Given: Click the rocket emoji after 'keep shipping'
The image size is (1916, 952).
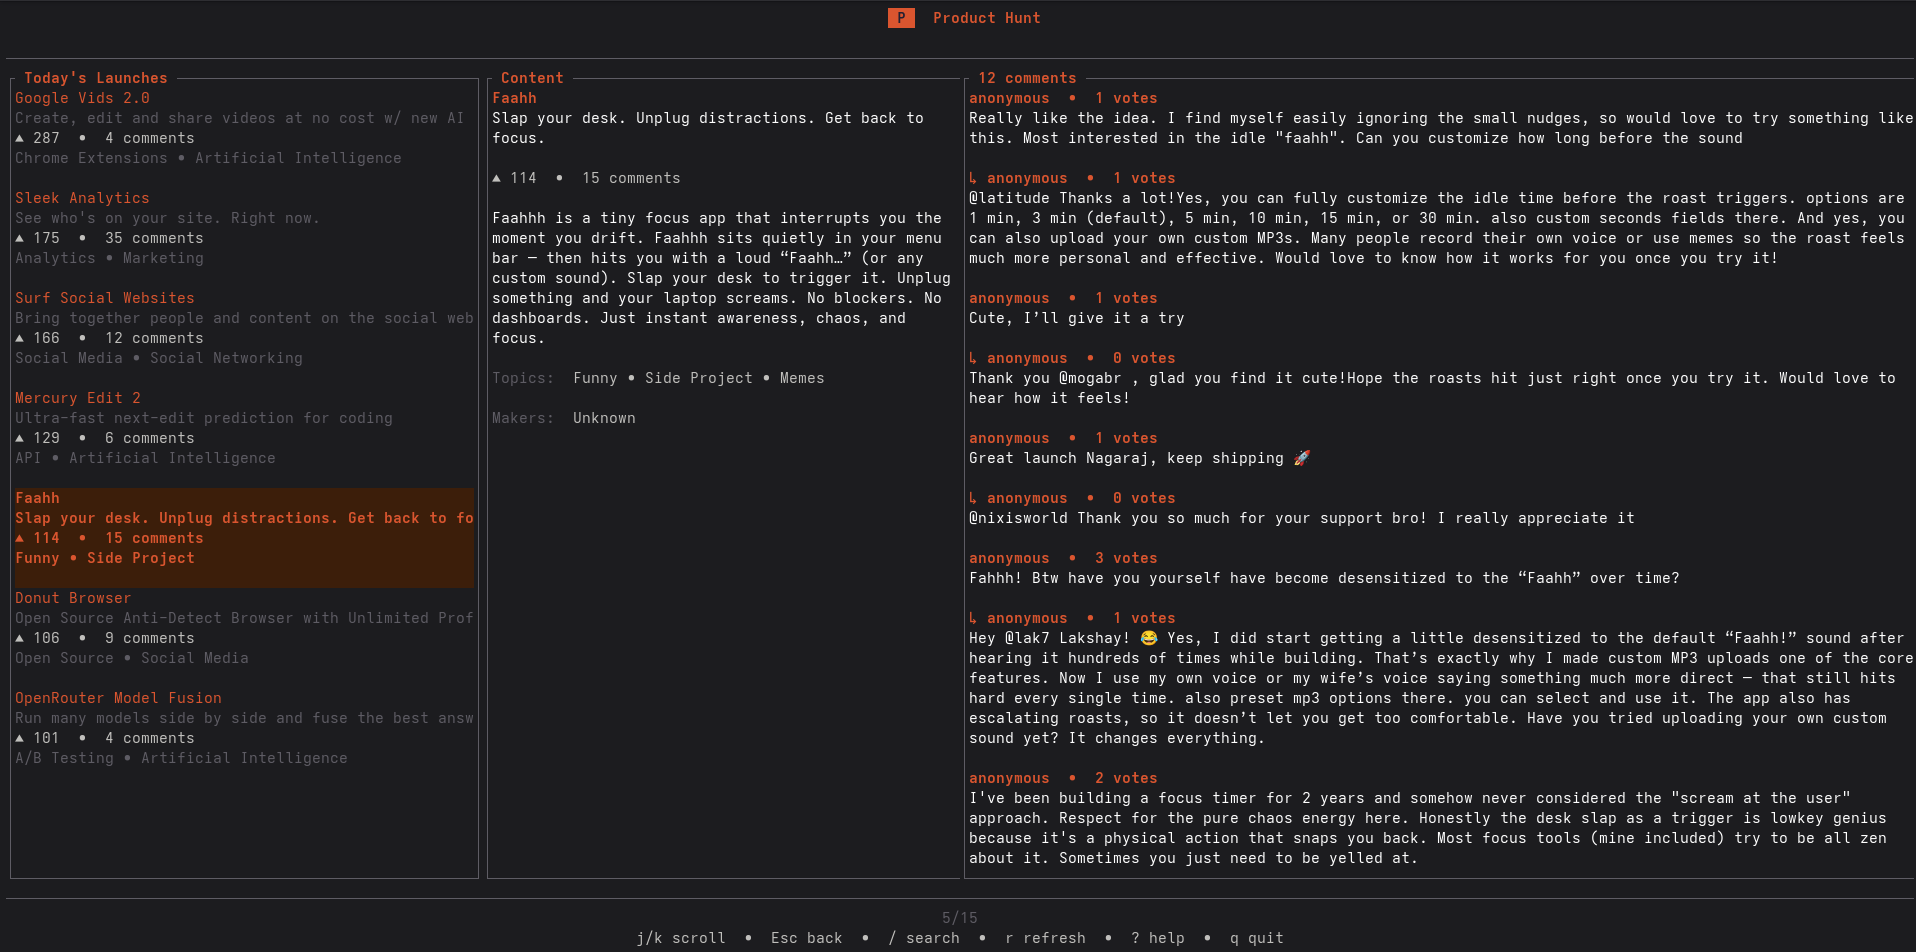Looking at the screenshot, I should click(x=1301, y=458).
